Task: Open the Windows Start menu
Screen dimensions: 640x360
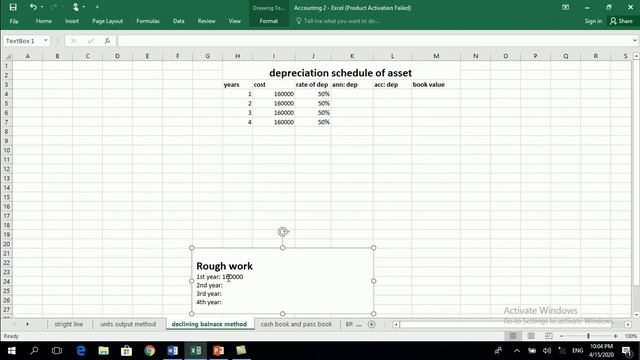Action: (11, 351)
